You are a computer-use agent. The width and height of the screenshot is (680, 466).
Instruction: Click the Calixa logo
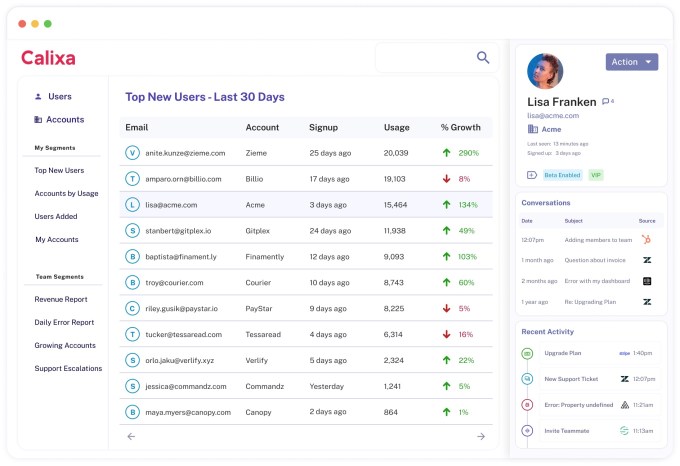pos(48,58)
